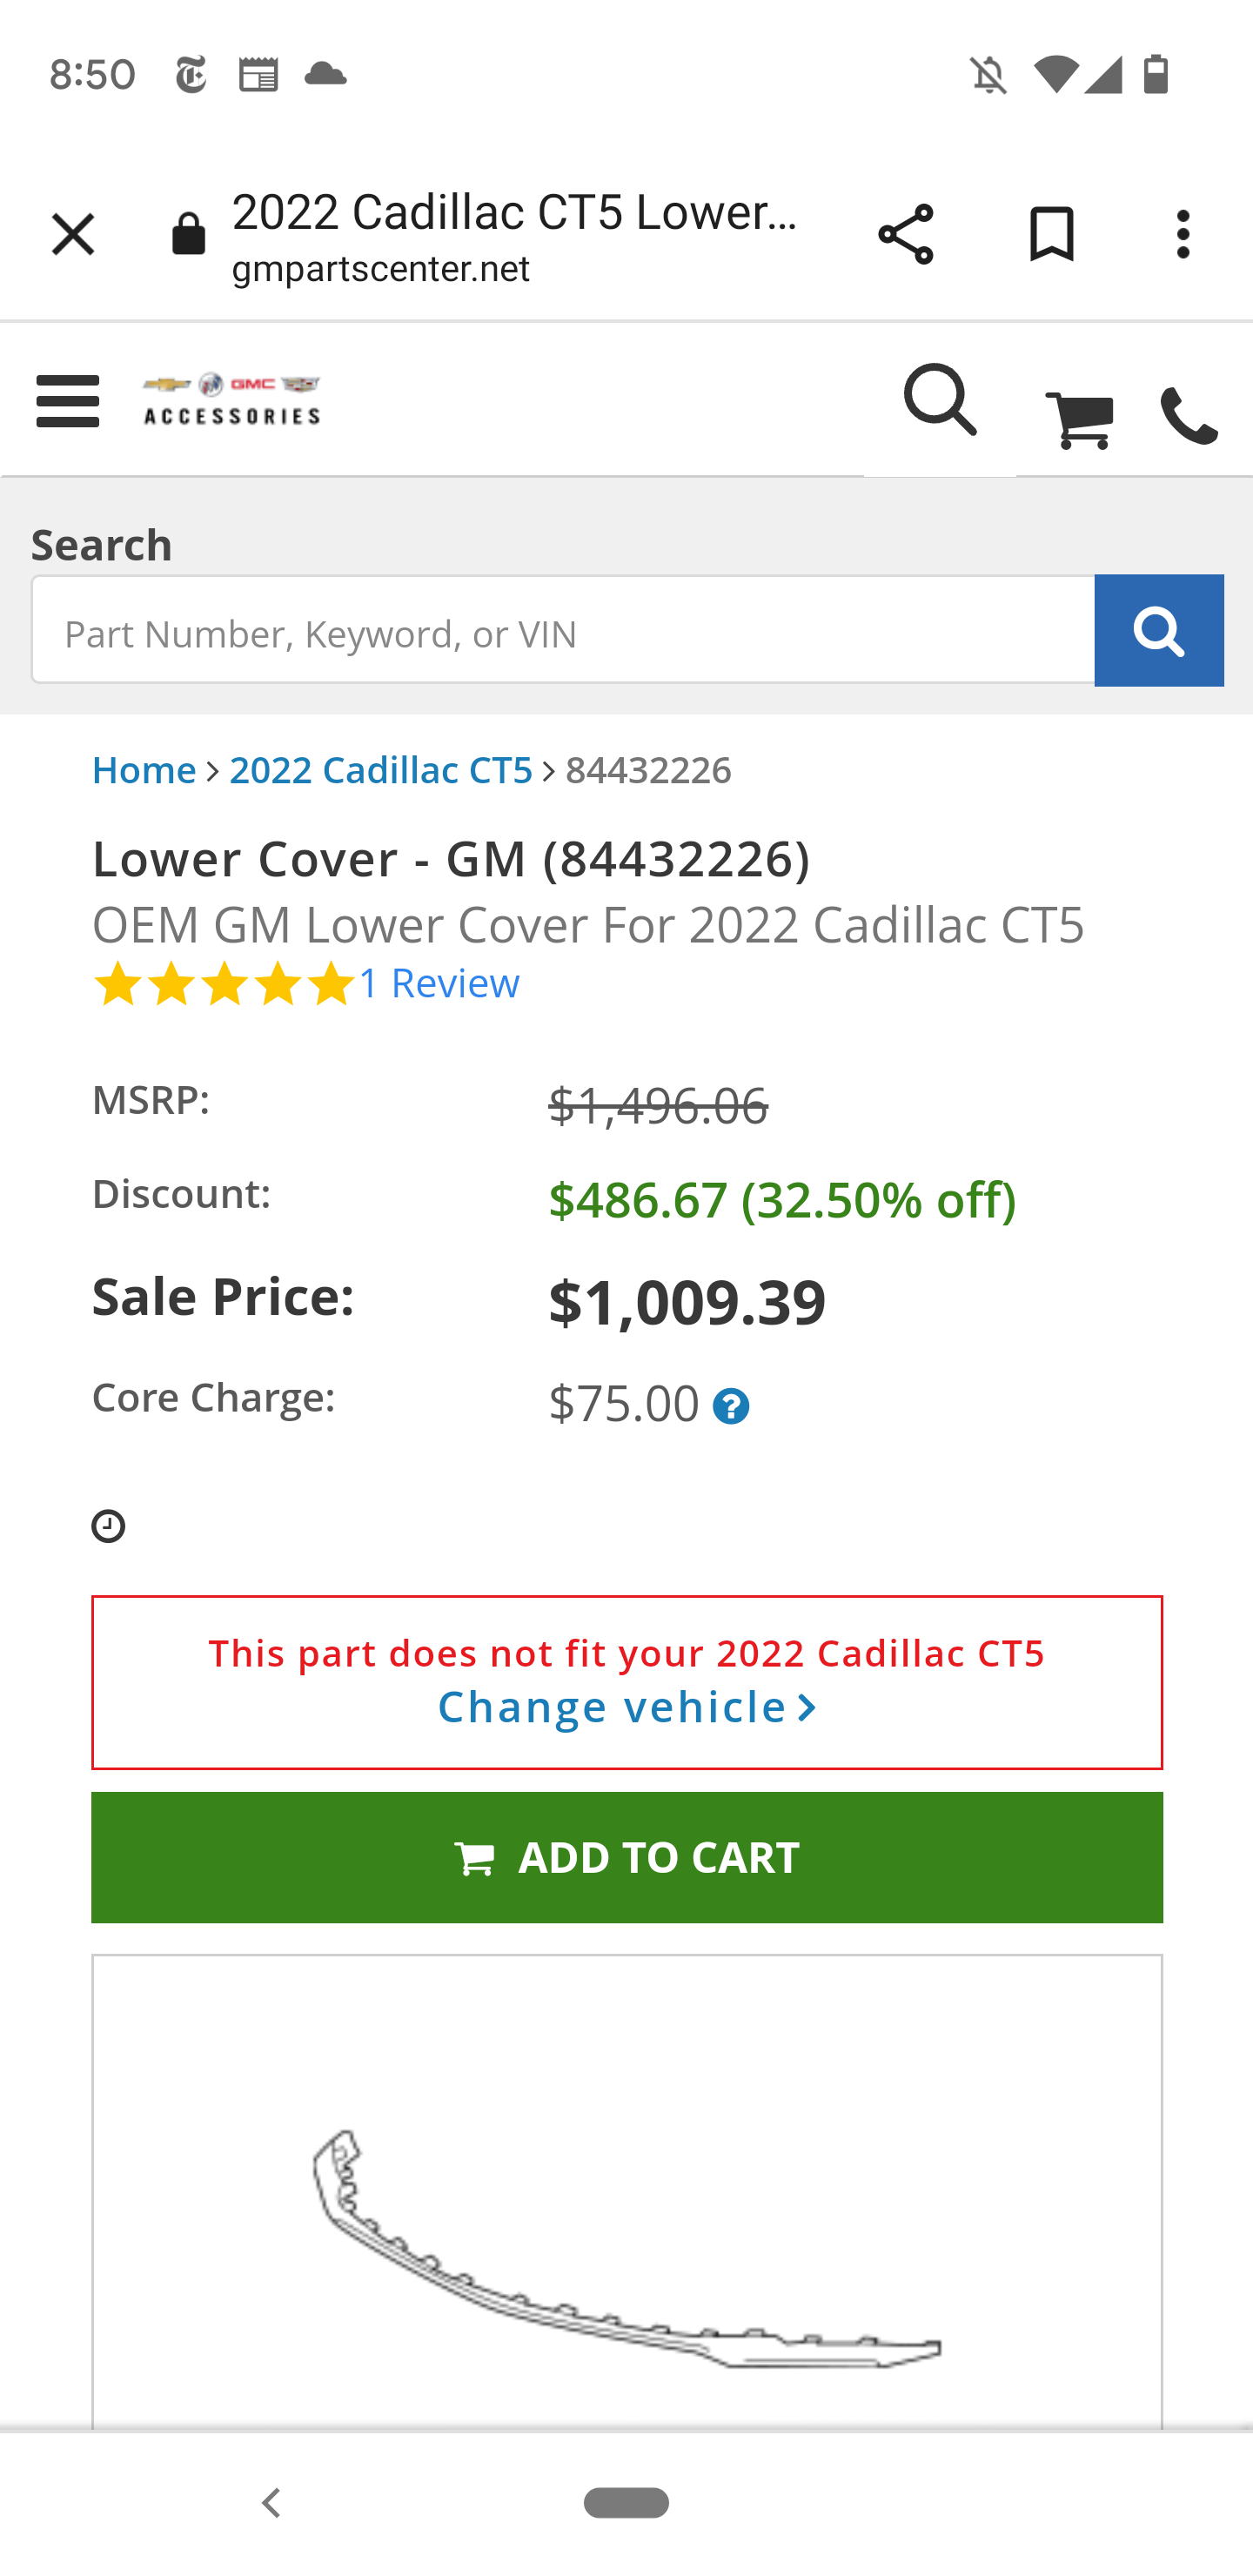Go to Home breadcrumb link
The height and width of the screenshot is (2576, 1253).
point(144,770)
